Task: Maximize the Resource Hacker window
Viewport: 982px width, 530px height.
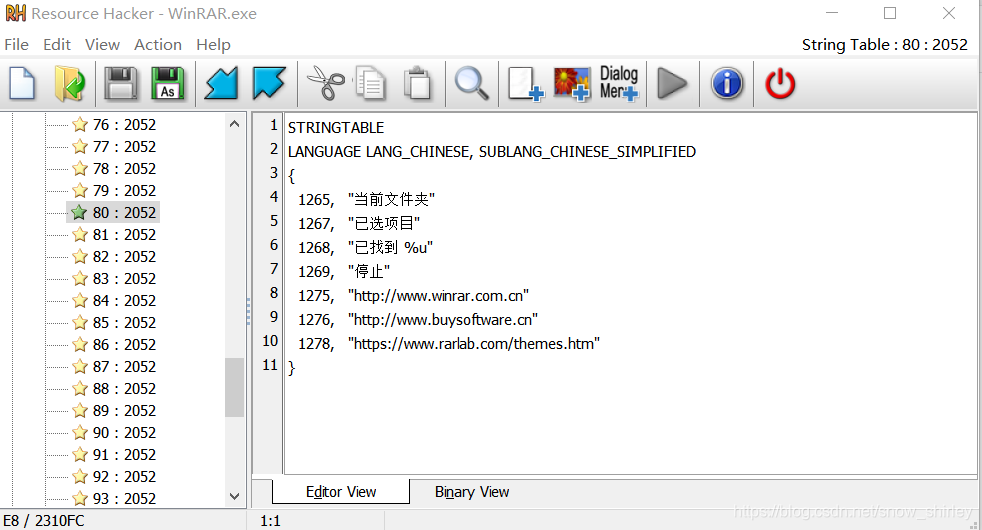Action: click(890, 13)
